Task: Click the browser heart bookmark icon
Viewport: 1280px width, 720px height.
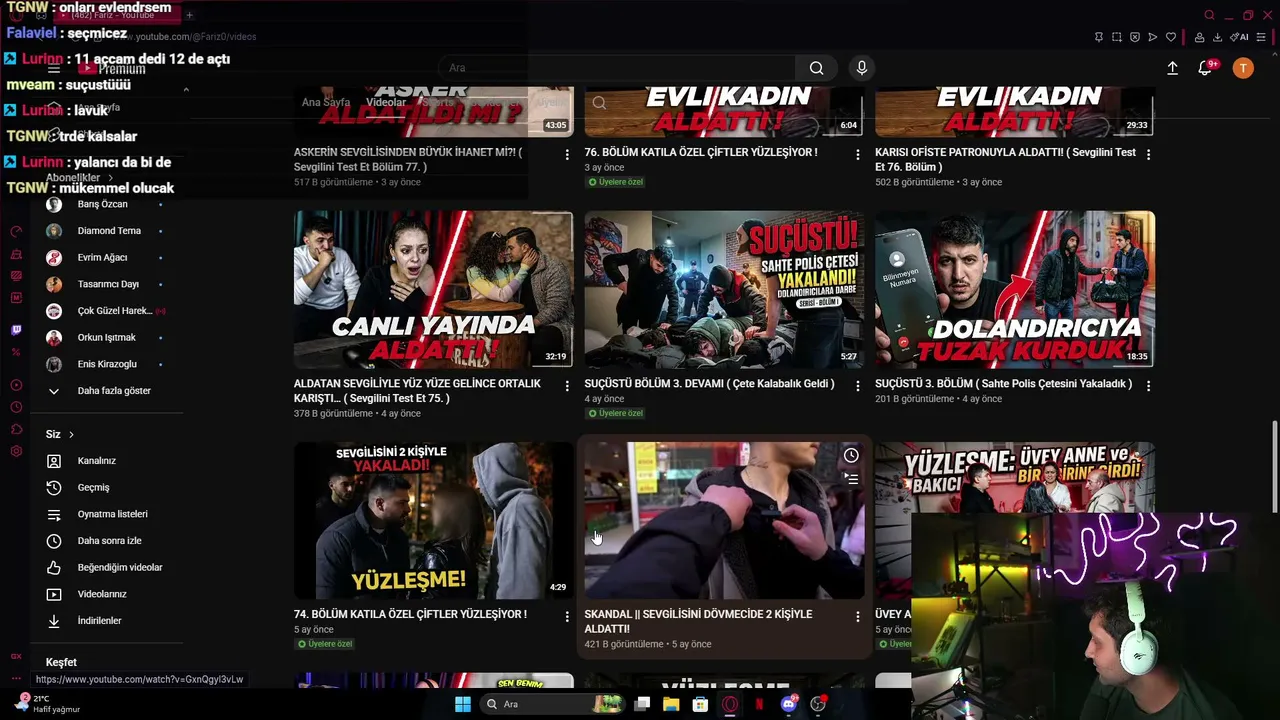Action: [x=1171, y=37]
